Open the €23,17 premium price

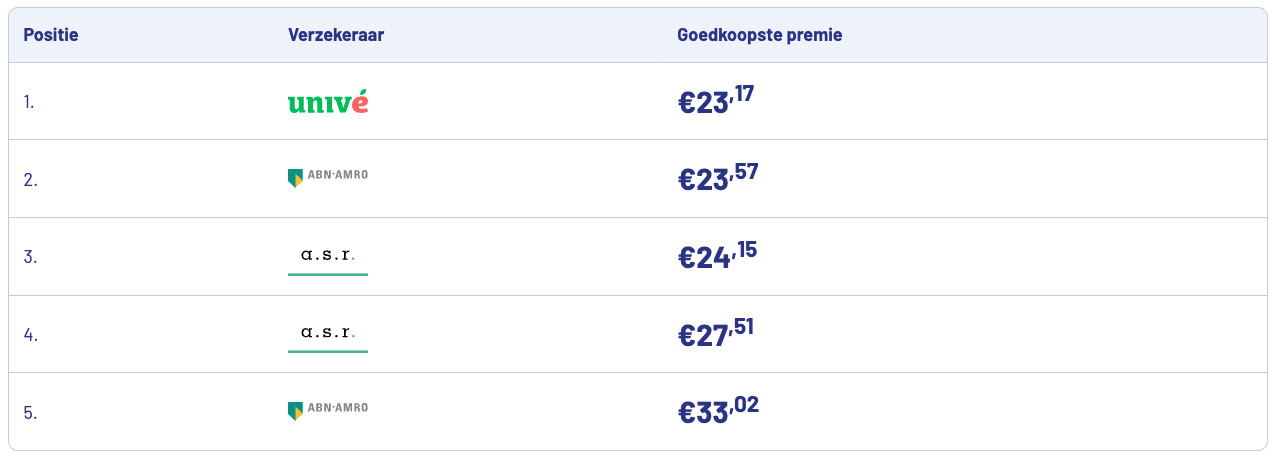coord(716,101)
